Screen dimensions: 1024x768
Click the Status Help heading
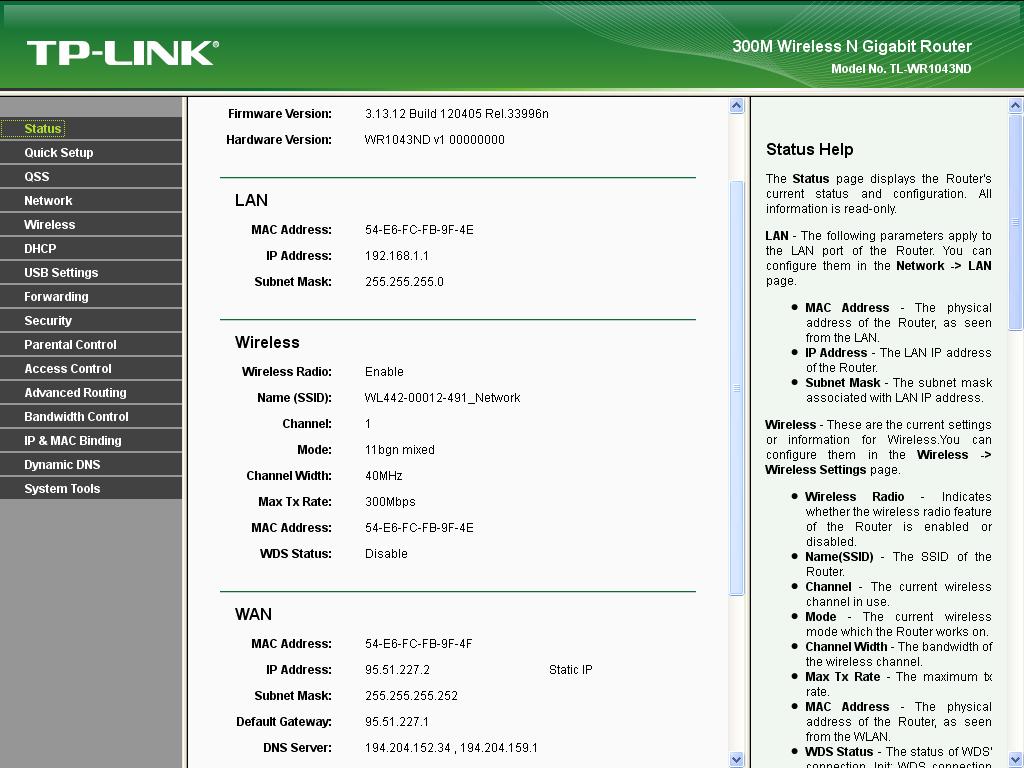810,150
